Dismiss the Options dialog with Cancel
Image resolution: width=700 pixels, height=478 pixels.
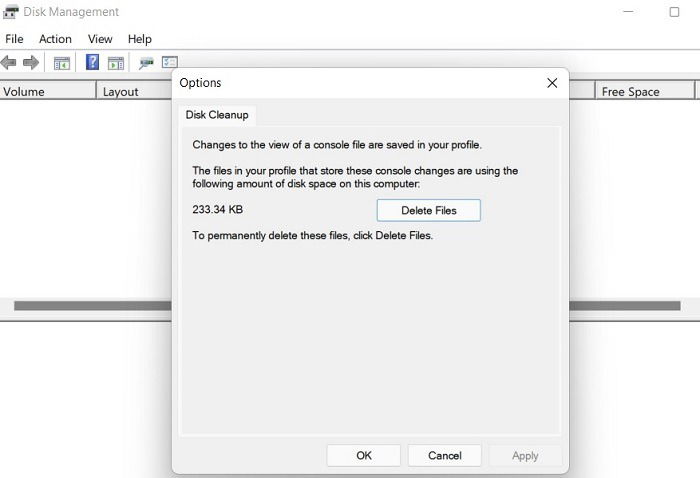point(445,455)
